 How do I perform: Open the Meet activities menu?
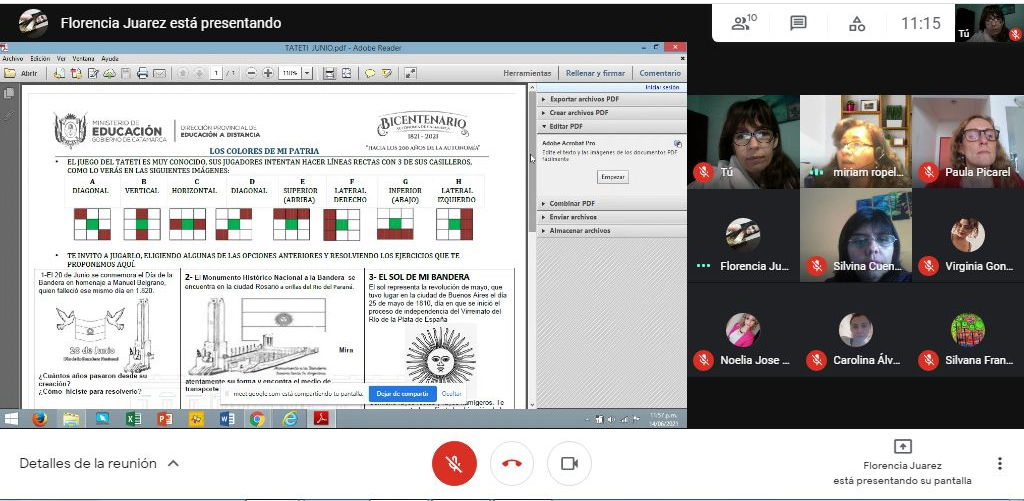tap(857, 24)
